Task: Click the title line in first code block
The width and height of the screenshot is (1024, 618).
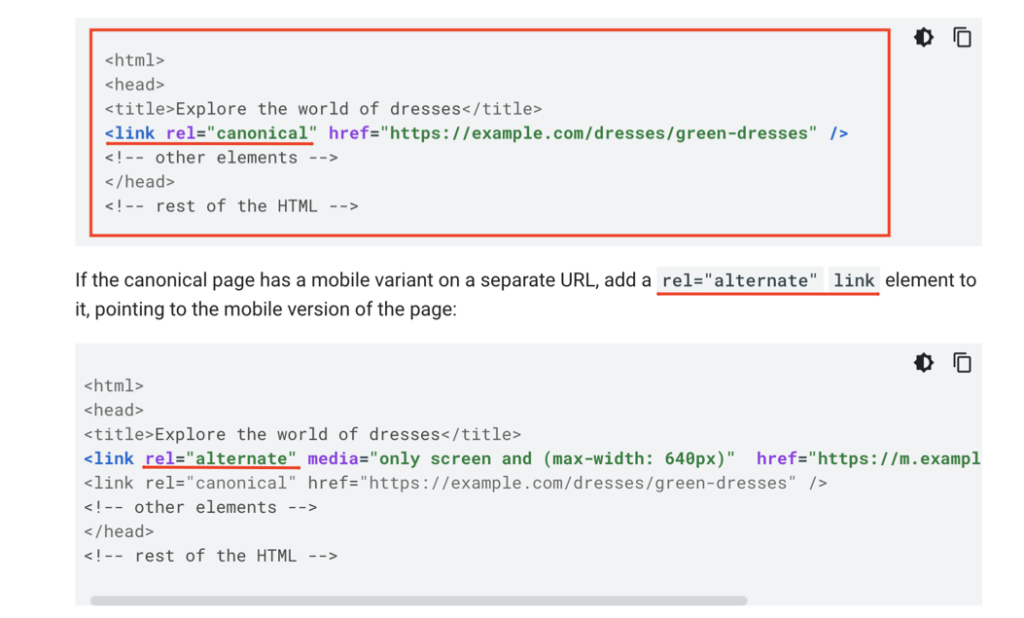Action: pos(323,109)
